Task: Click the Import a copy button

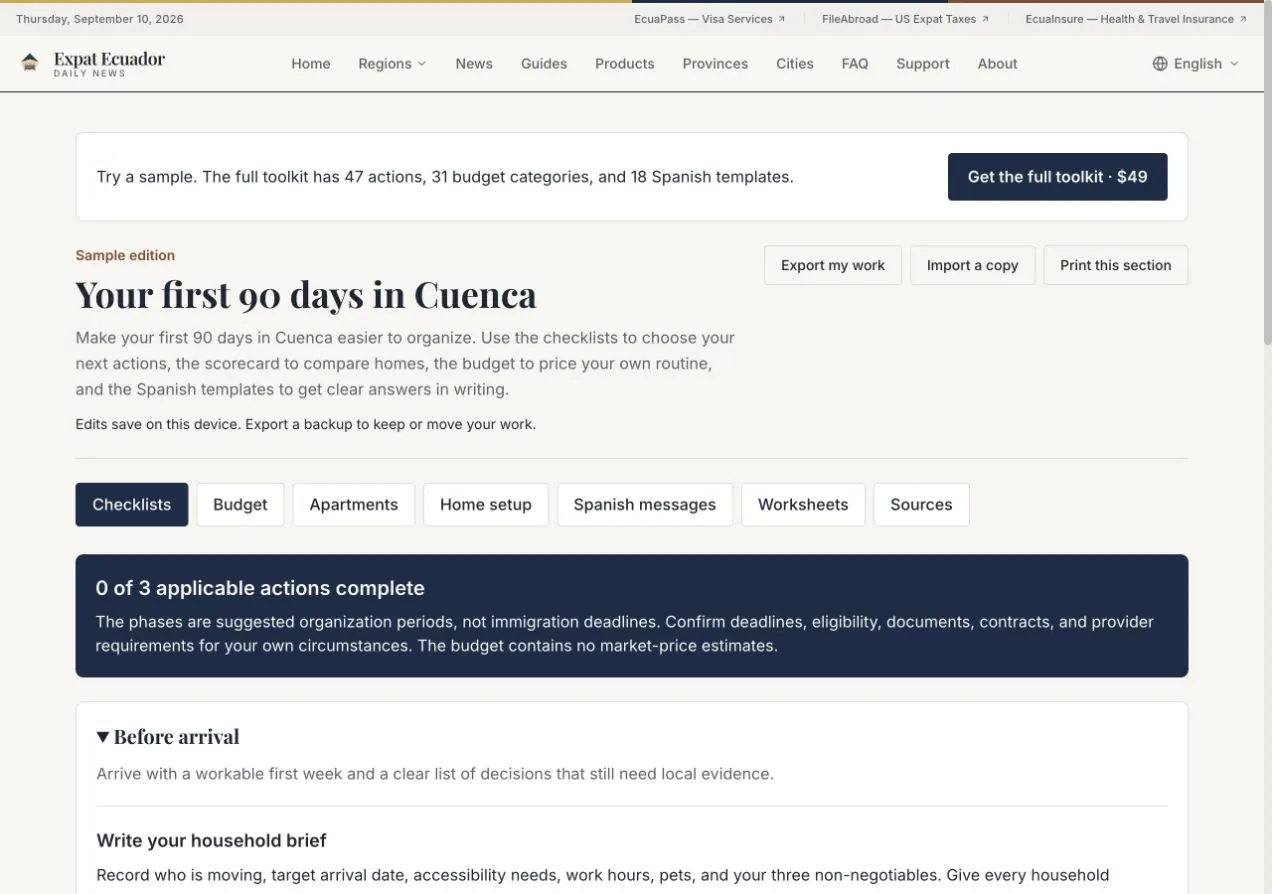Action: [x=972, y=265]
